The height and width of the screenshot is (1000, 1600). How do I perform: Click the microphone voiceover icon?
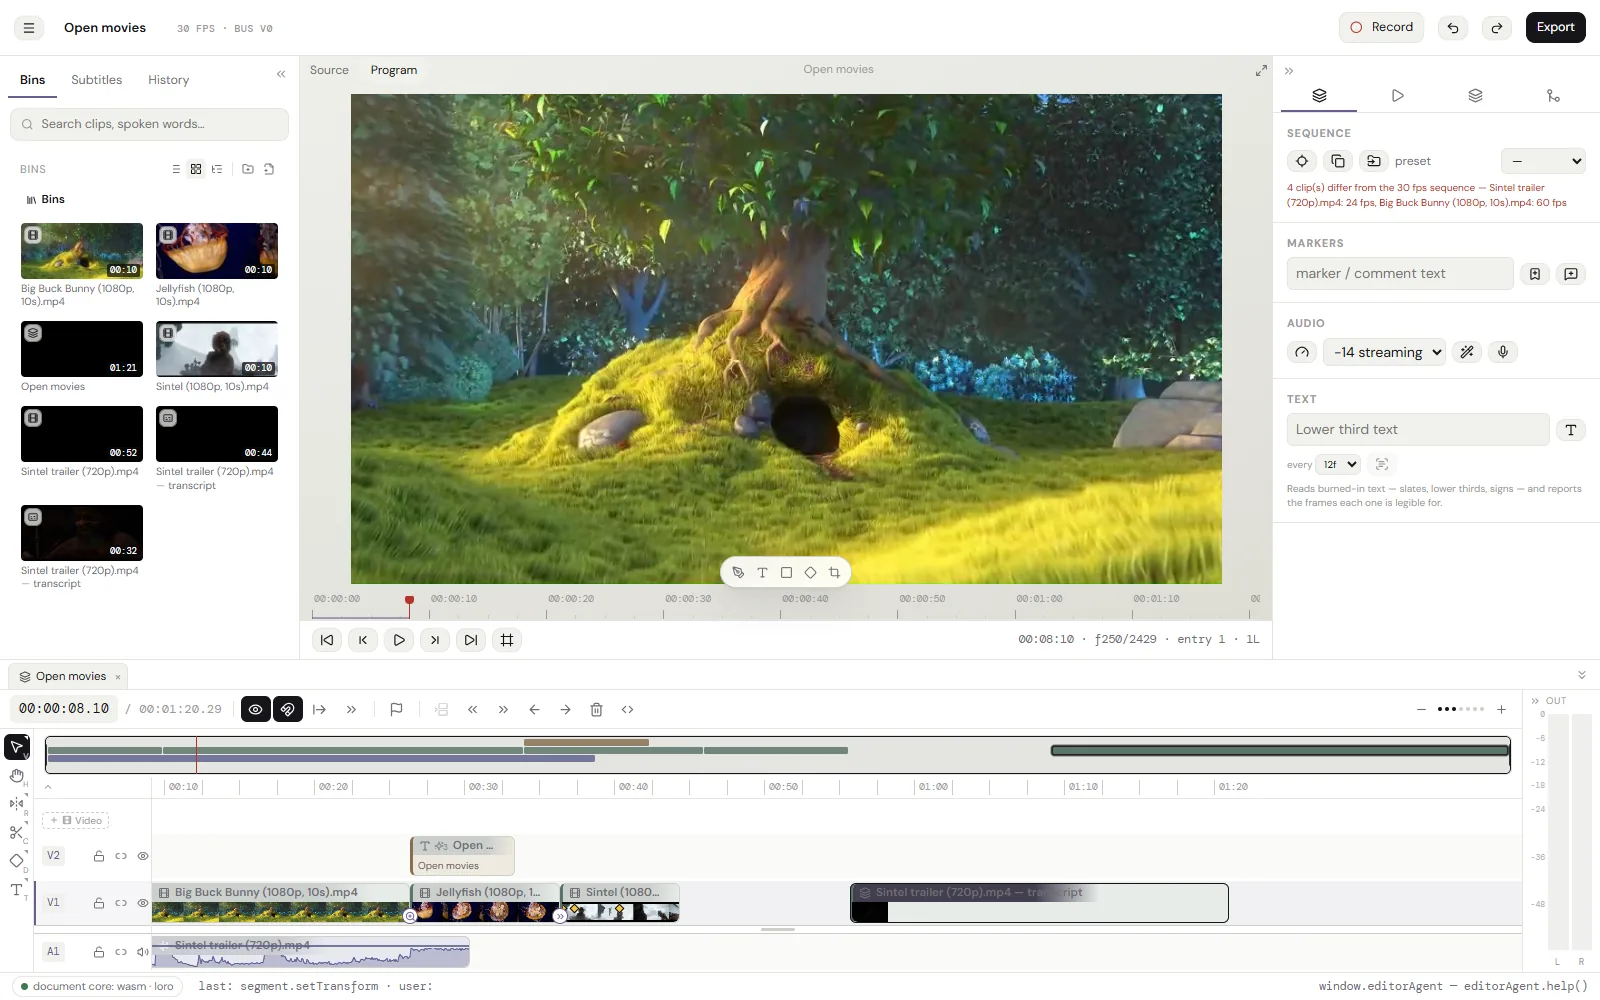(x=1503, y=352)
